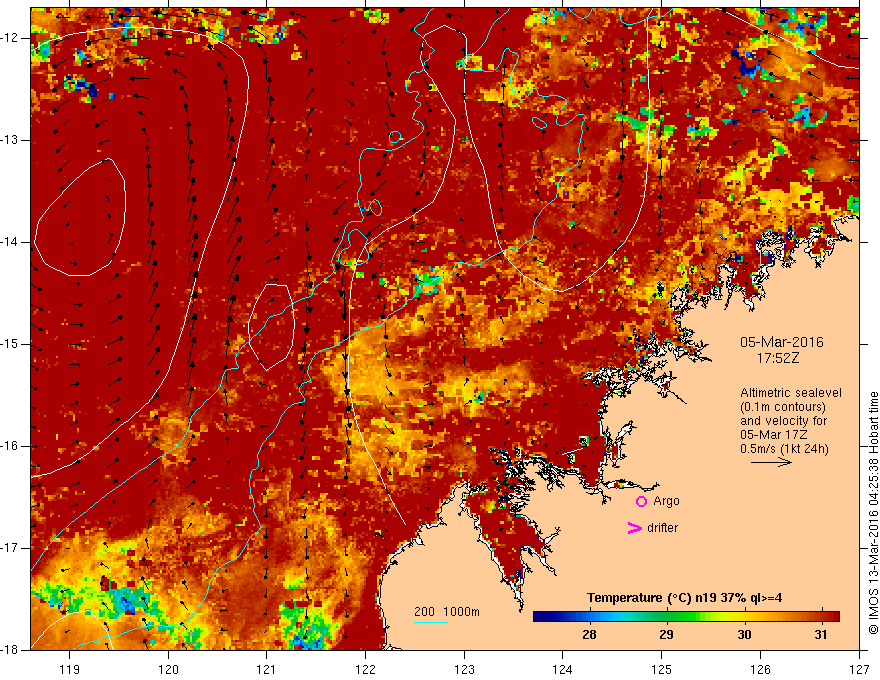Click longitude axis label 127
Viewport: 880px width, 680px height.
click(859, 669)
